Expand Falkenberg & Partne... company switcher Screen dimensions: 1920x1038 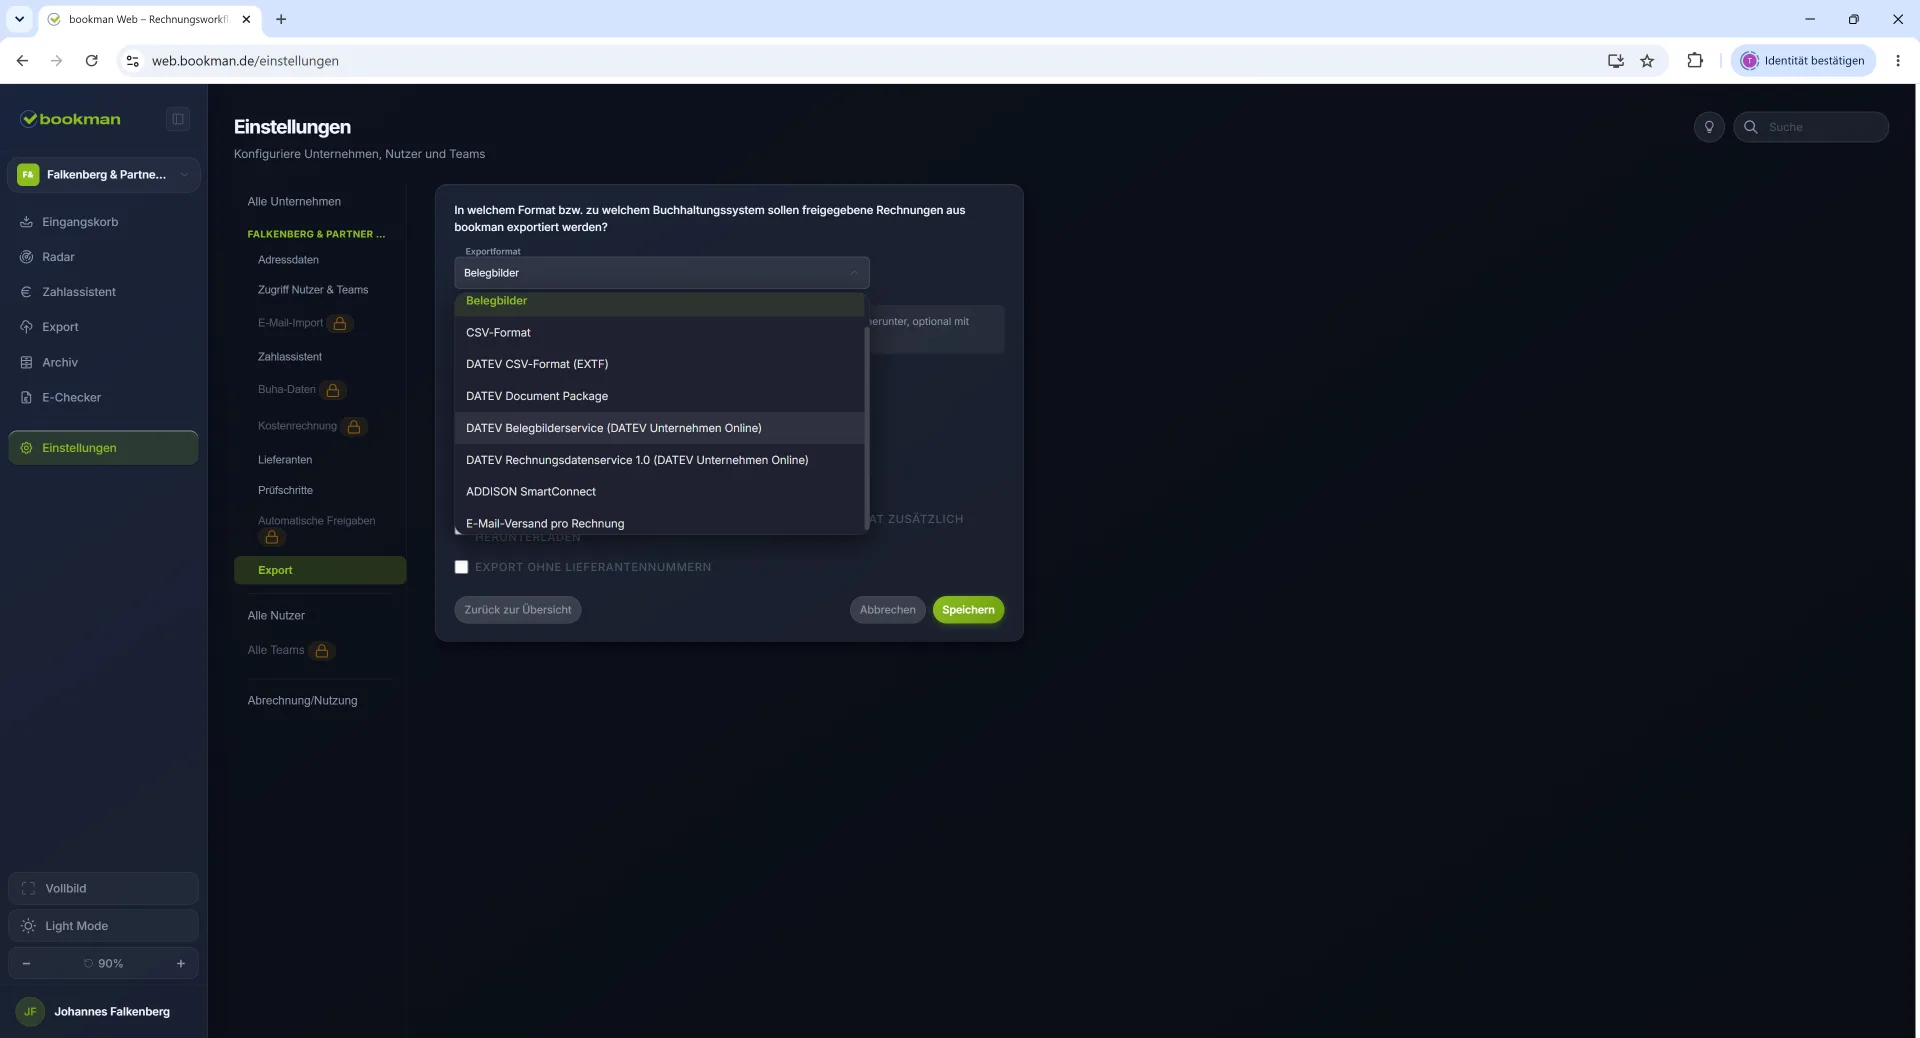[104, 175]
